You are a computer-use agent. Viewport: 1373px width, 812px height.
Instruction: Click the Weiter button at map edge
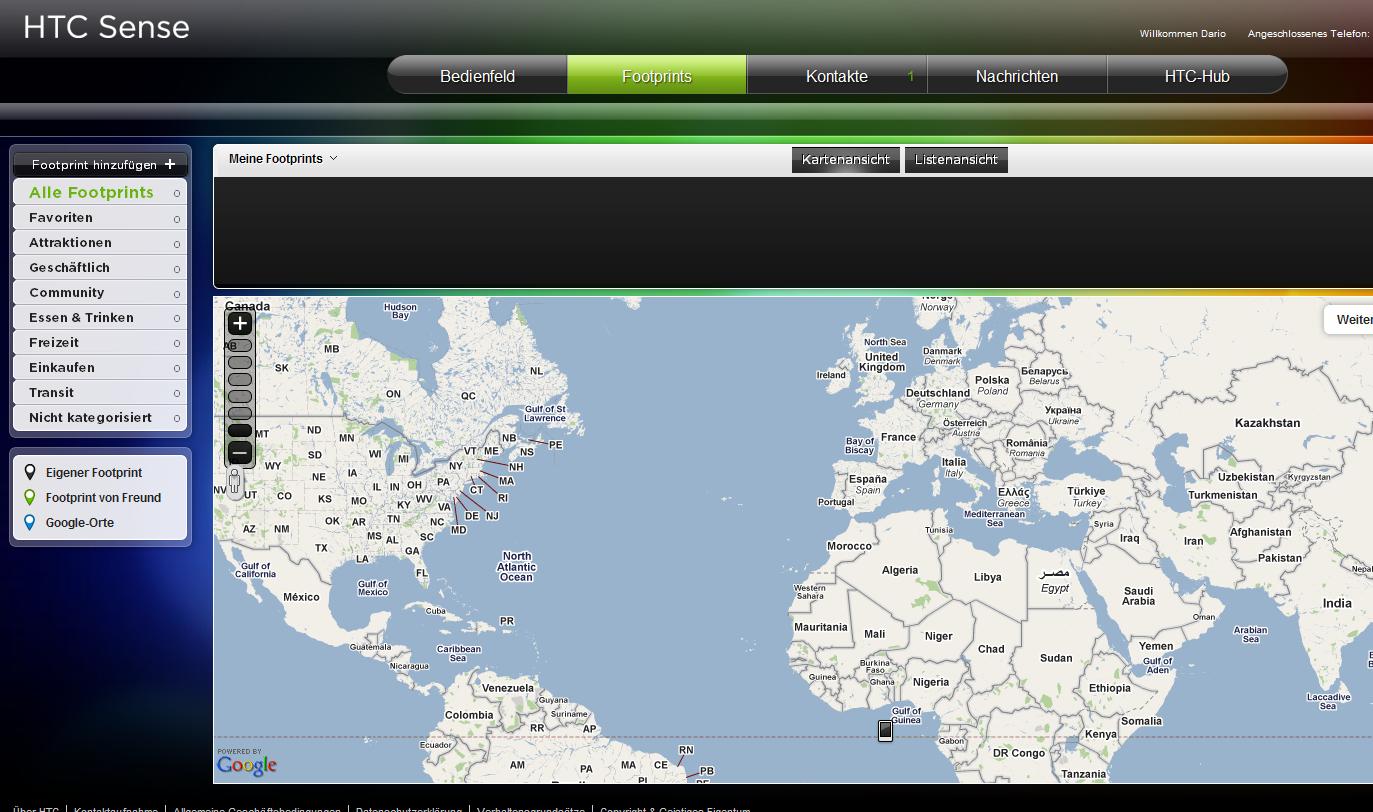(1349, 320)
